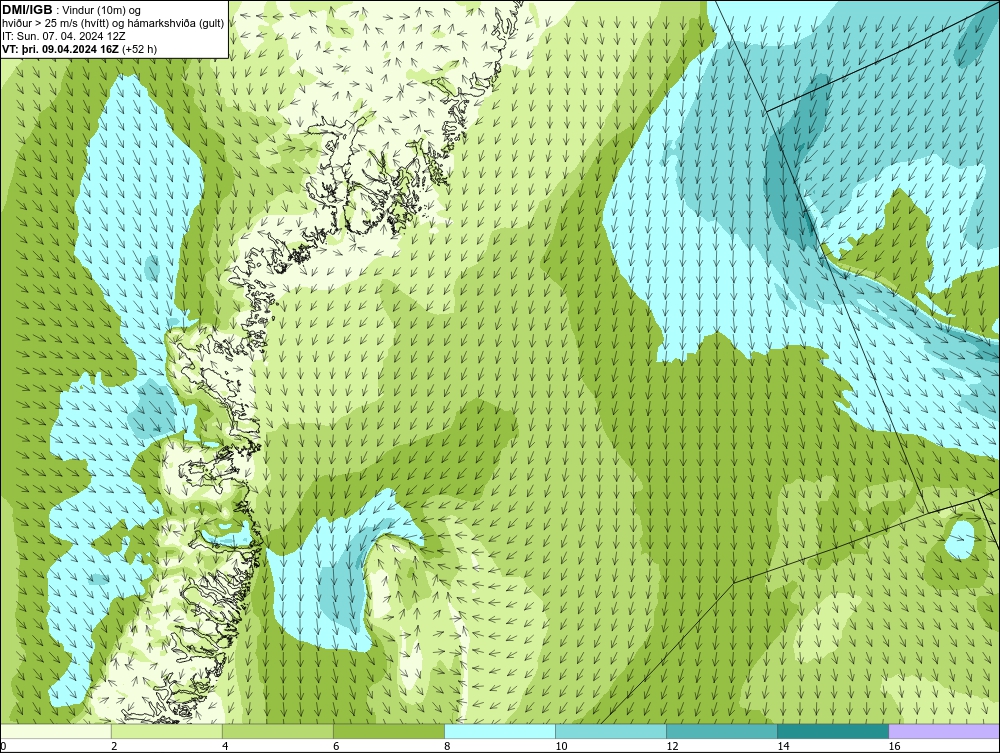Click the "Vindur (10m) og" text
The image size is (1000, 753).
[102, 10]
